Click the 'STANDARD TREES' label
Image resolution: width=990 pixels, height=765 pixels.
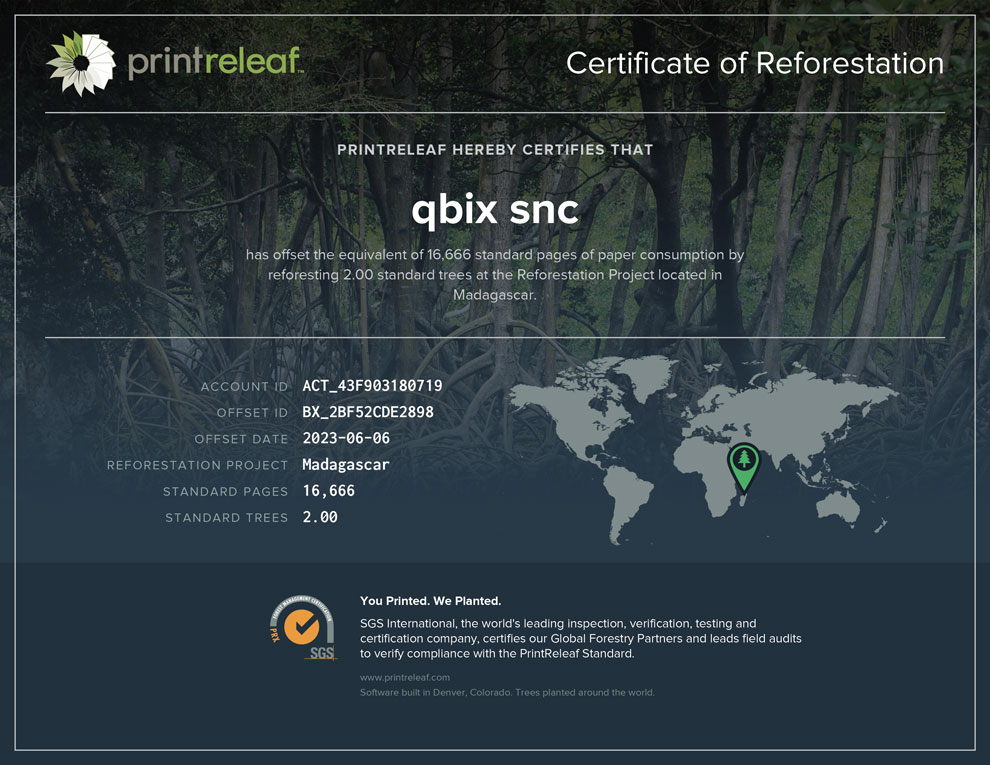point(227,518)
